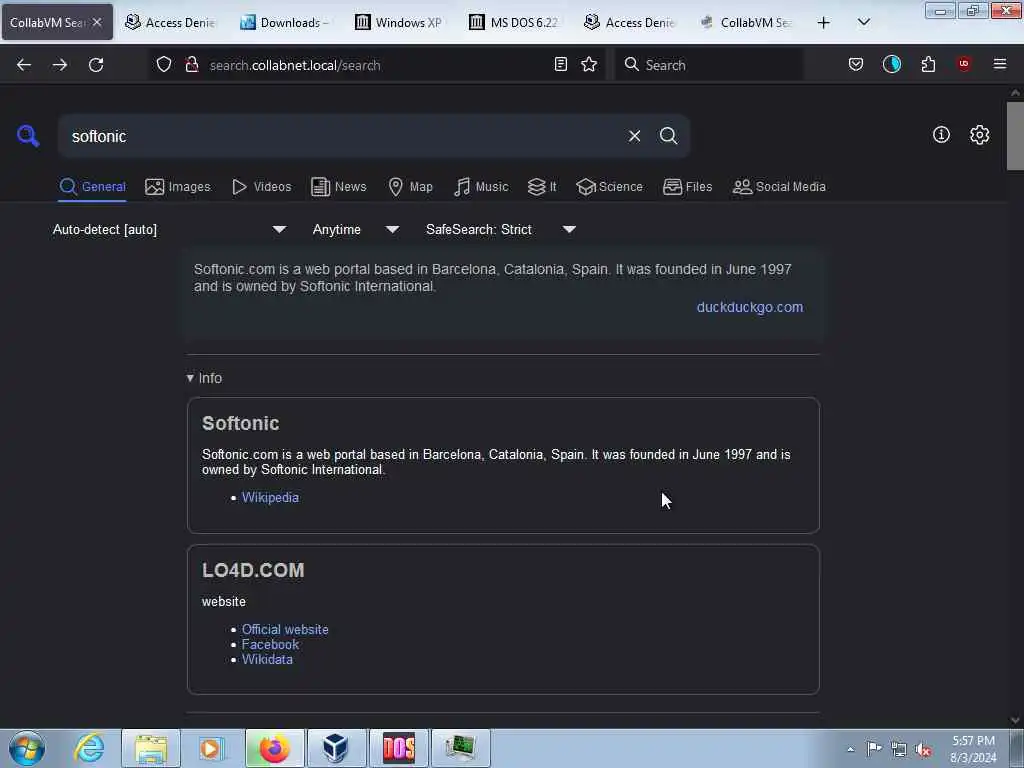Image resolution: width=1024 pixels, height=768 pixels.
Task: Switch to It category
Action: 541,187
